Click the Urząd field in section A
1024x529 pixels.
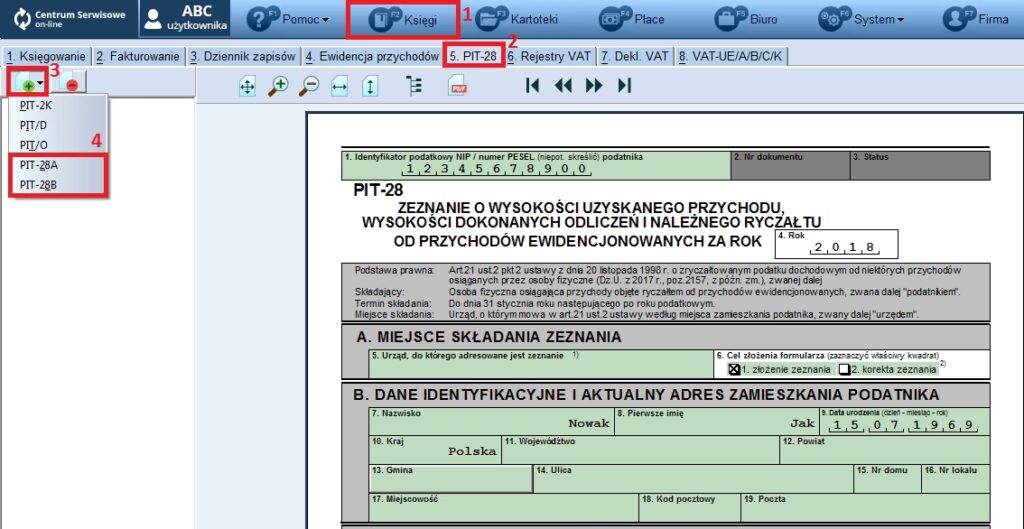click(540, 364)
